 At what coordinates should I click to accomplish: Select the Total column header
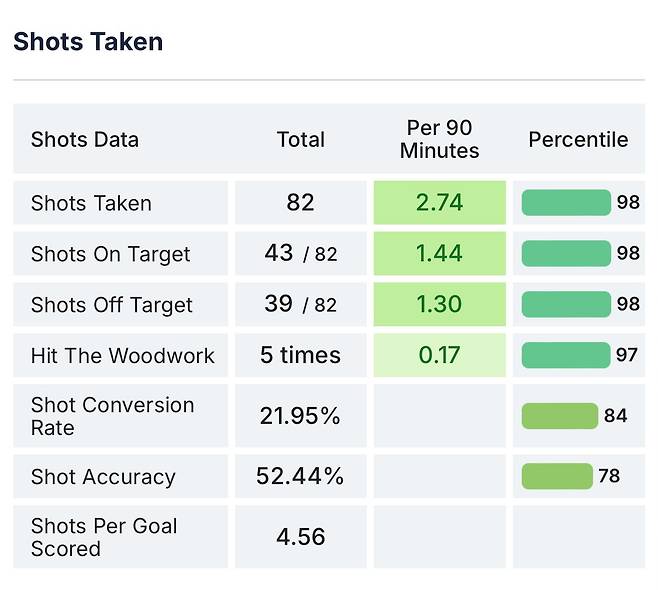click(300, 139)
